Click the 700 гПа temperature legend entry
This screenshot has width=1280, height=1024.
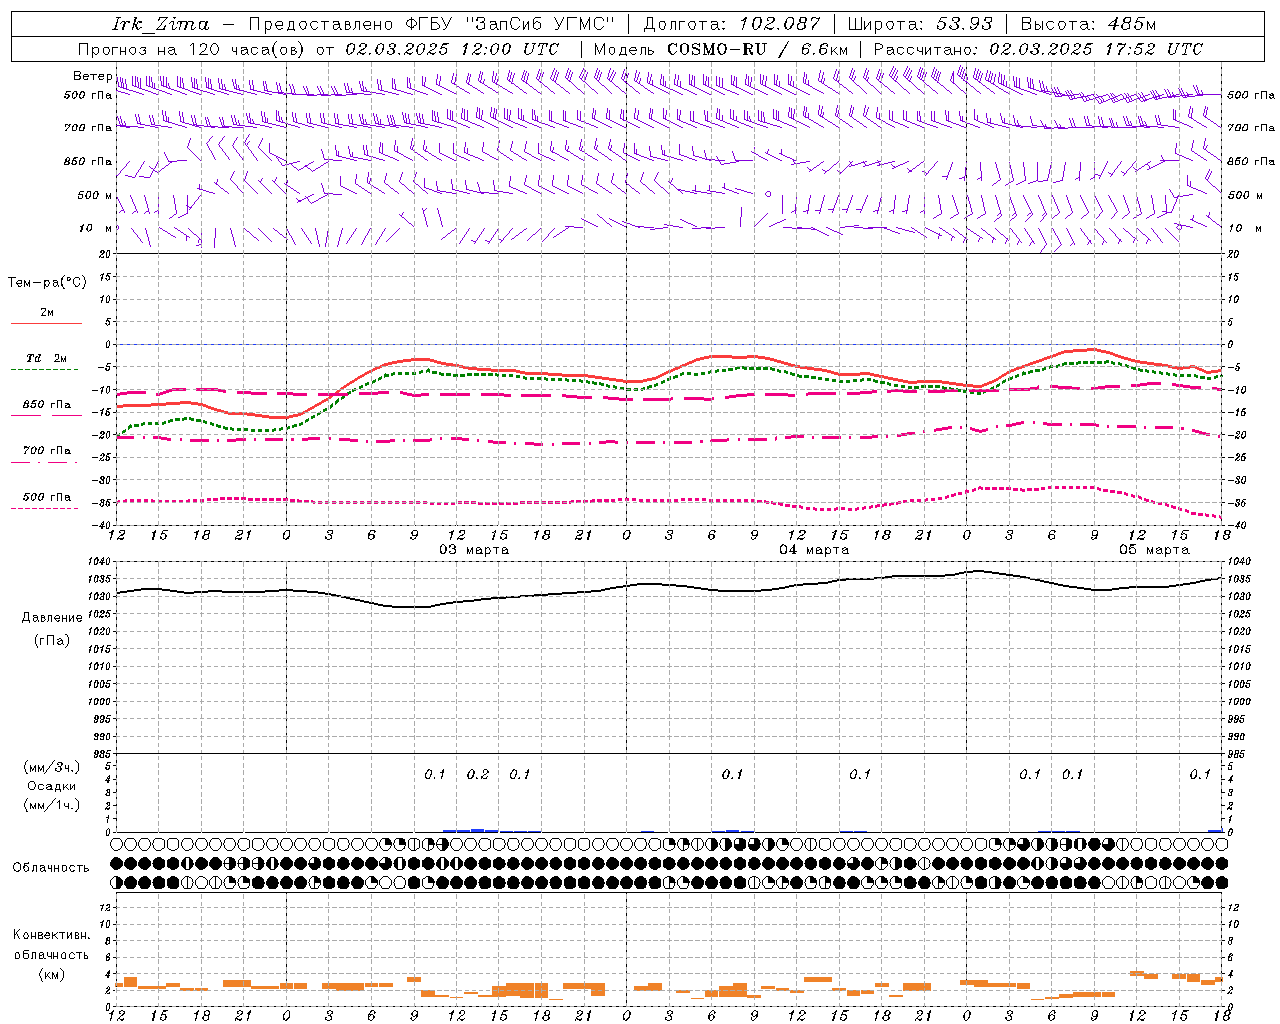(x=47, y=451)
